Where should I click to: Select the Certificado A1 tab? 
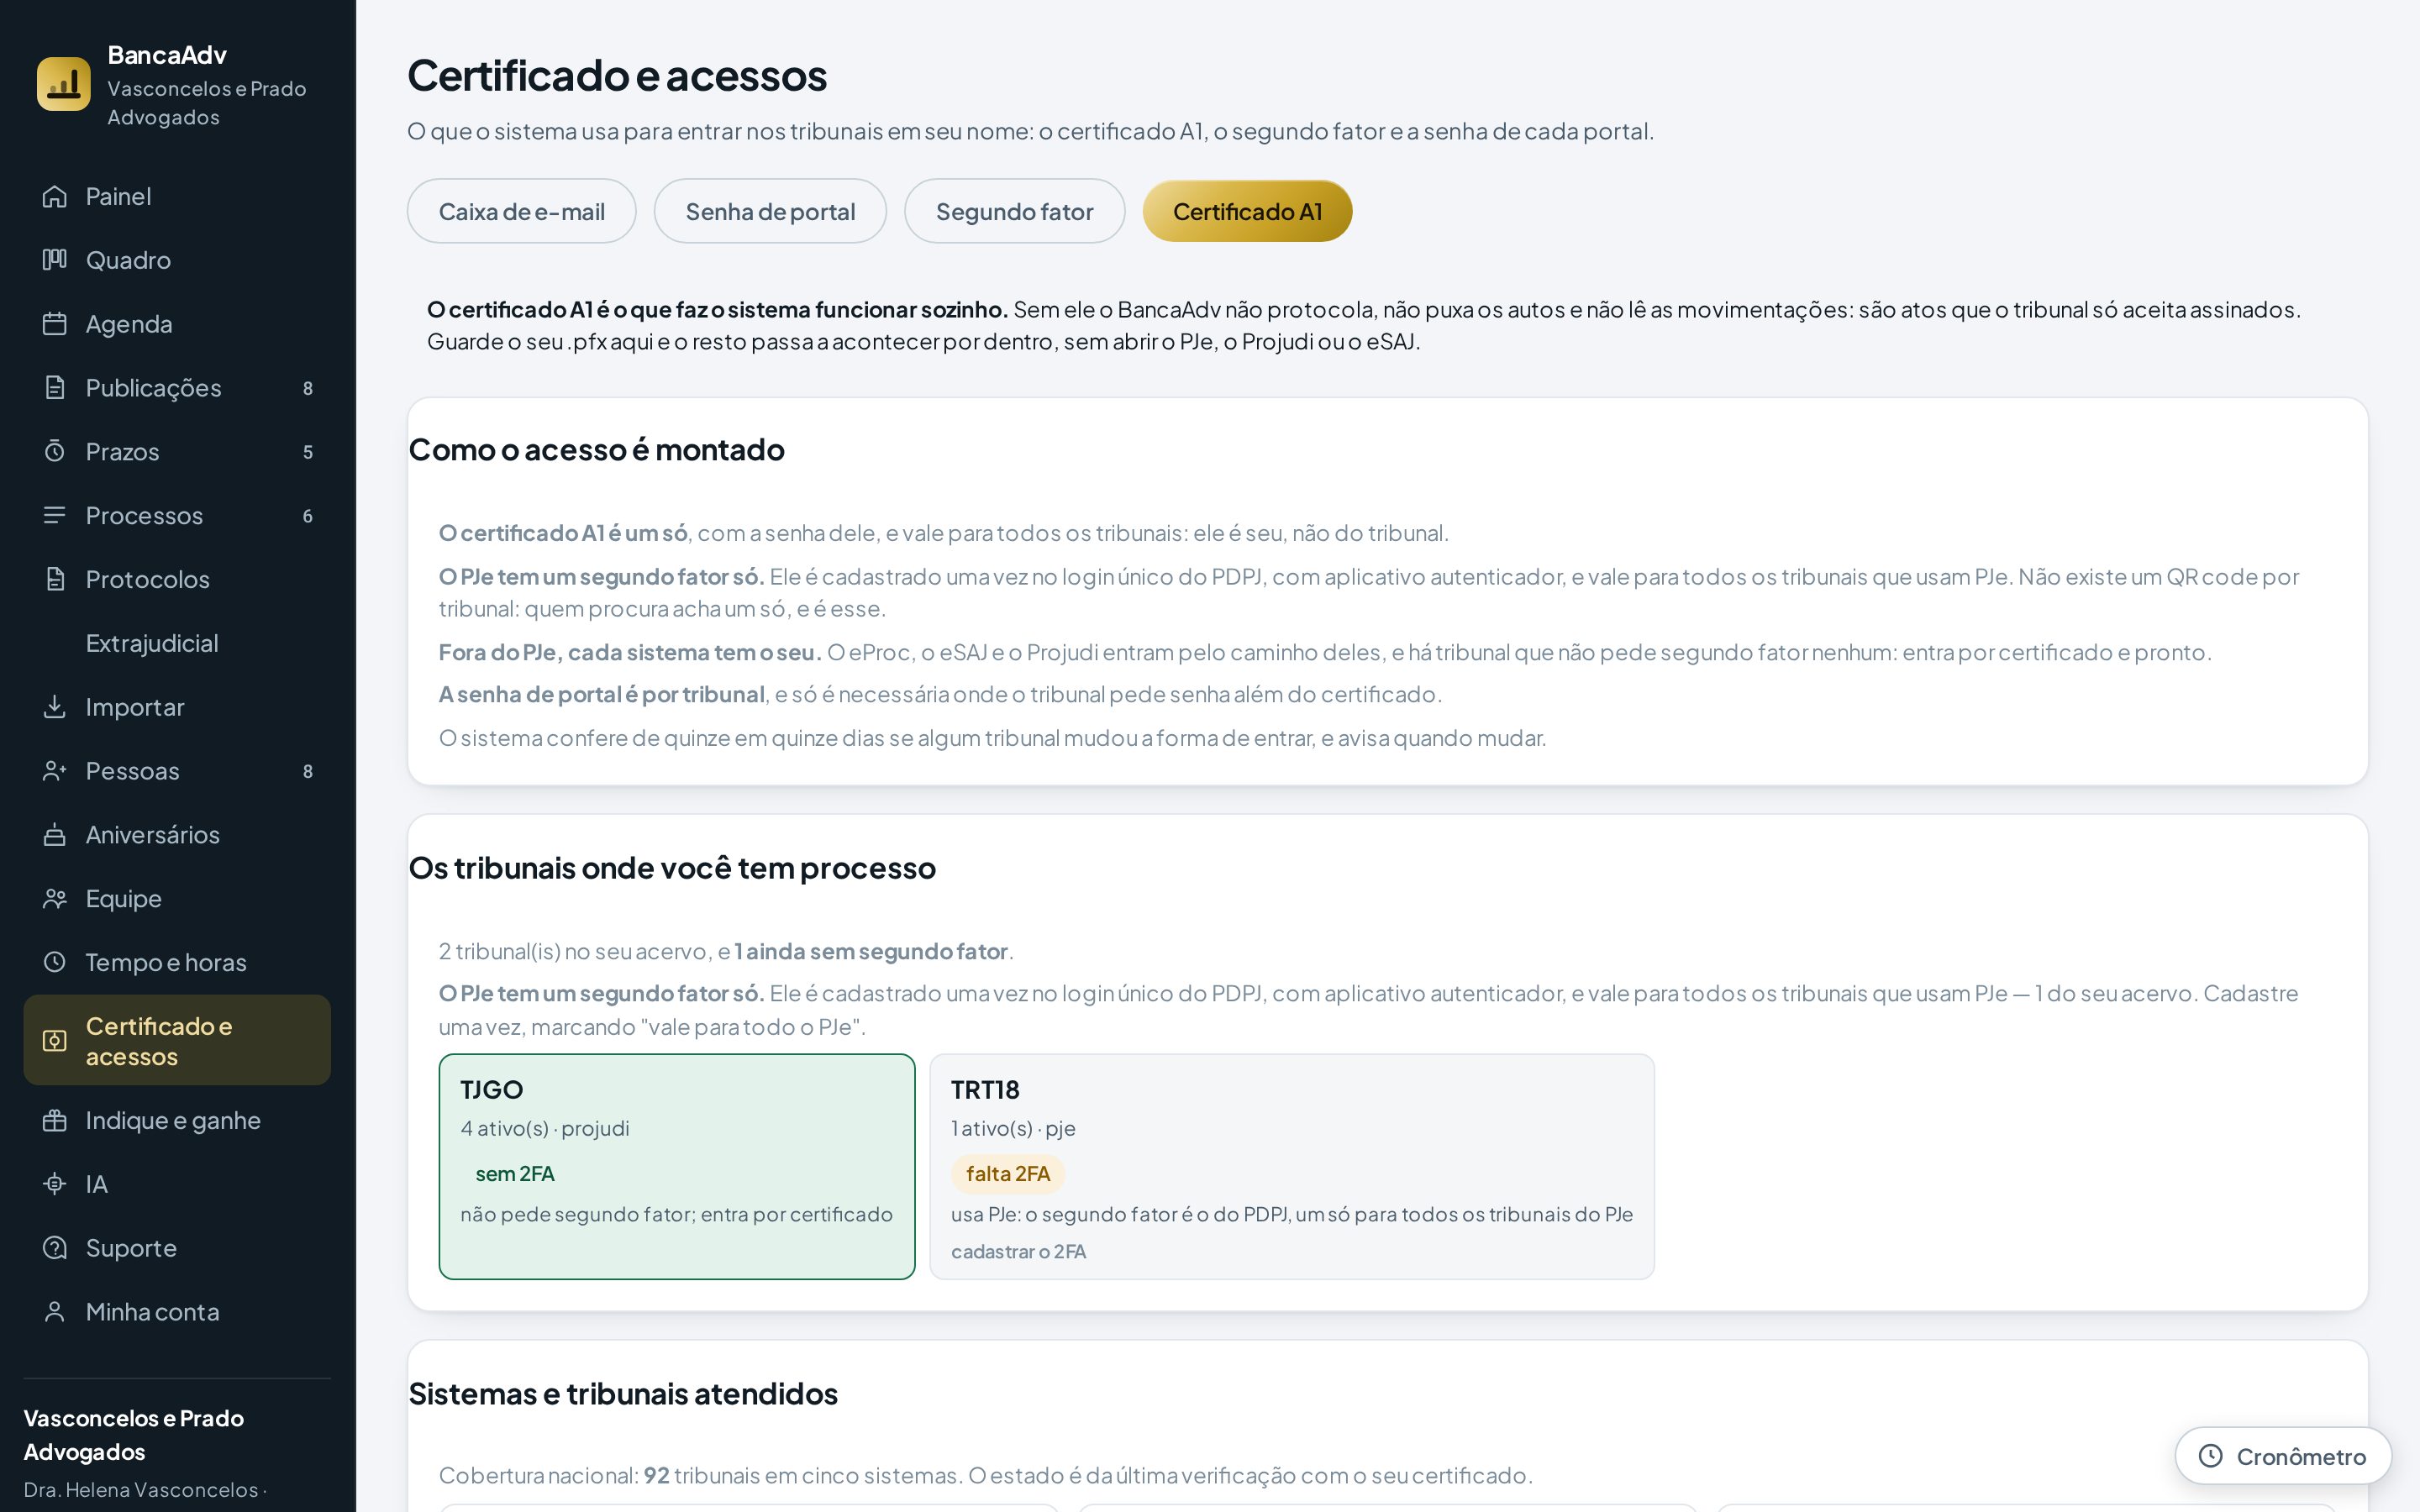(x=1247, y=211)
